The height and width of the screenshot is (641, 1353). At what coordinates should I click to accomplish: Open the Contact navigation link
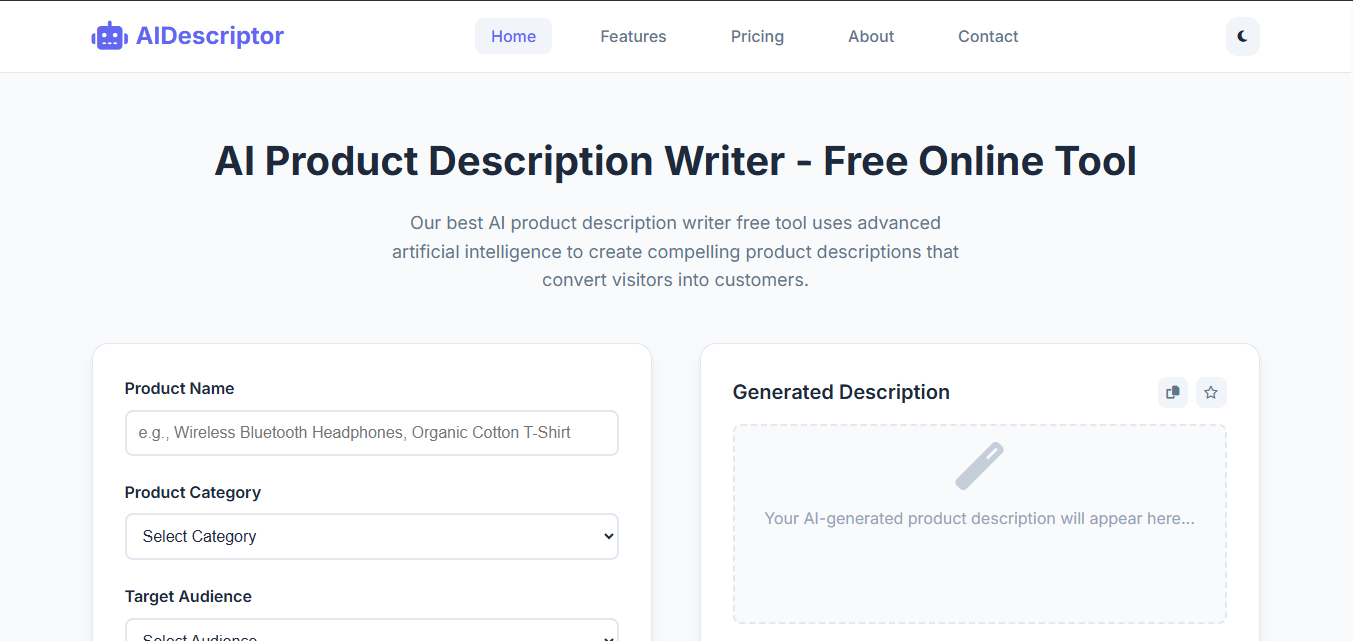point(988,36)
